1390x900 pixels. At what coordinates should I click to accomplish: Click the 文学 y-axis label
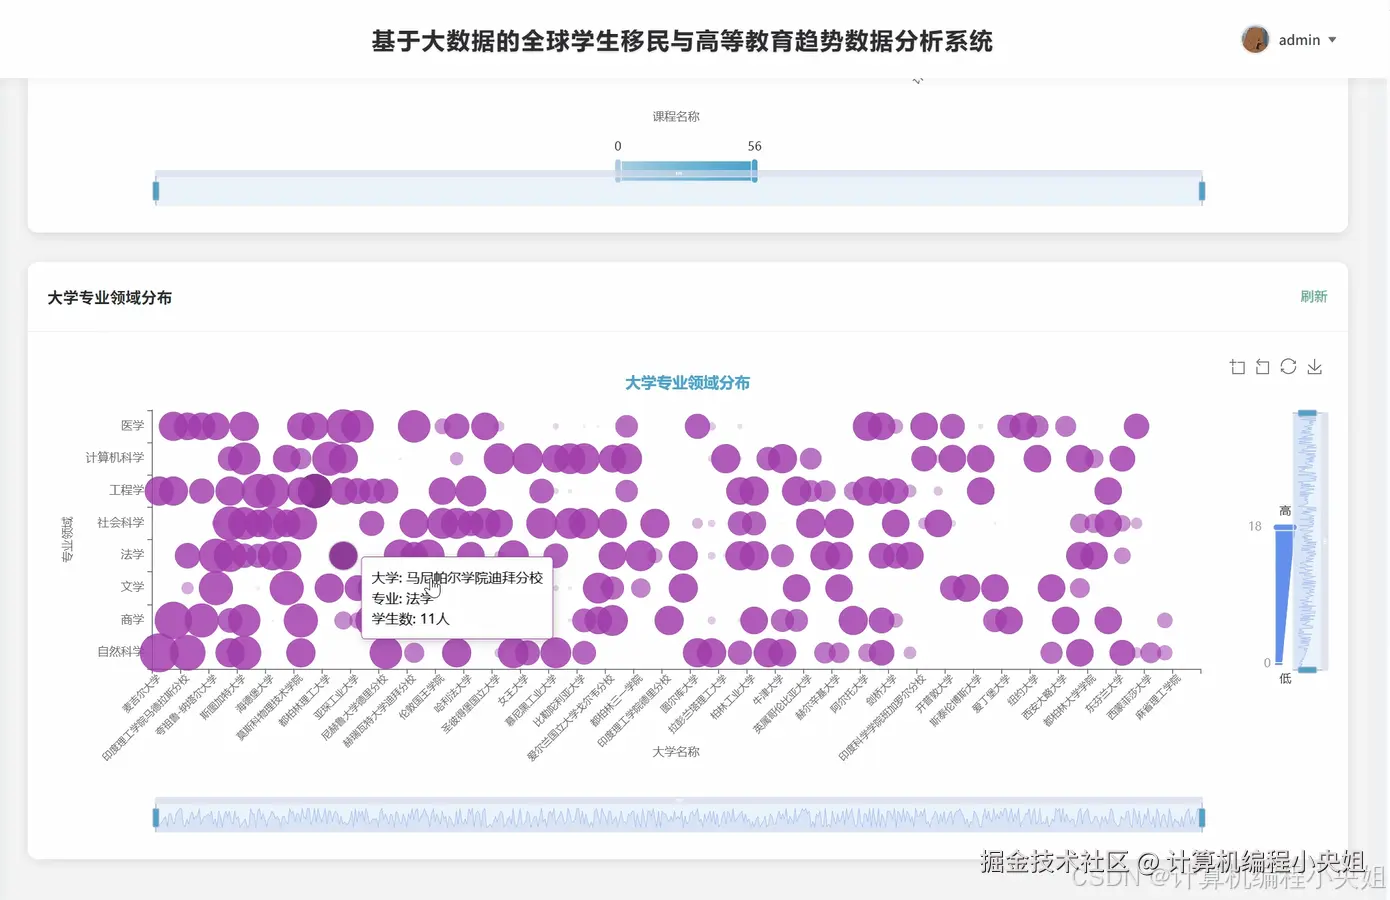tap(132, 587)
